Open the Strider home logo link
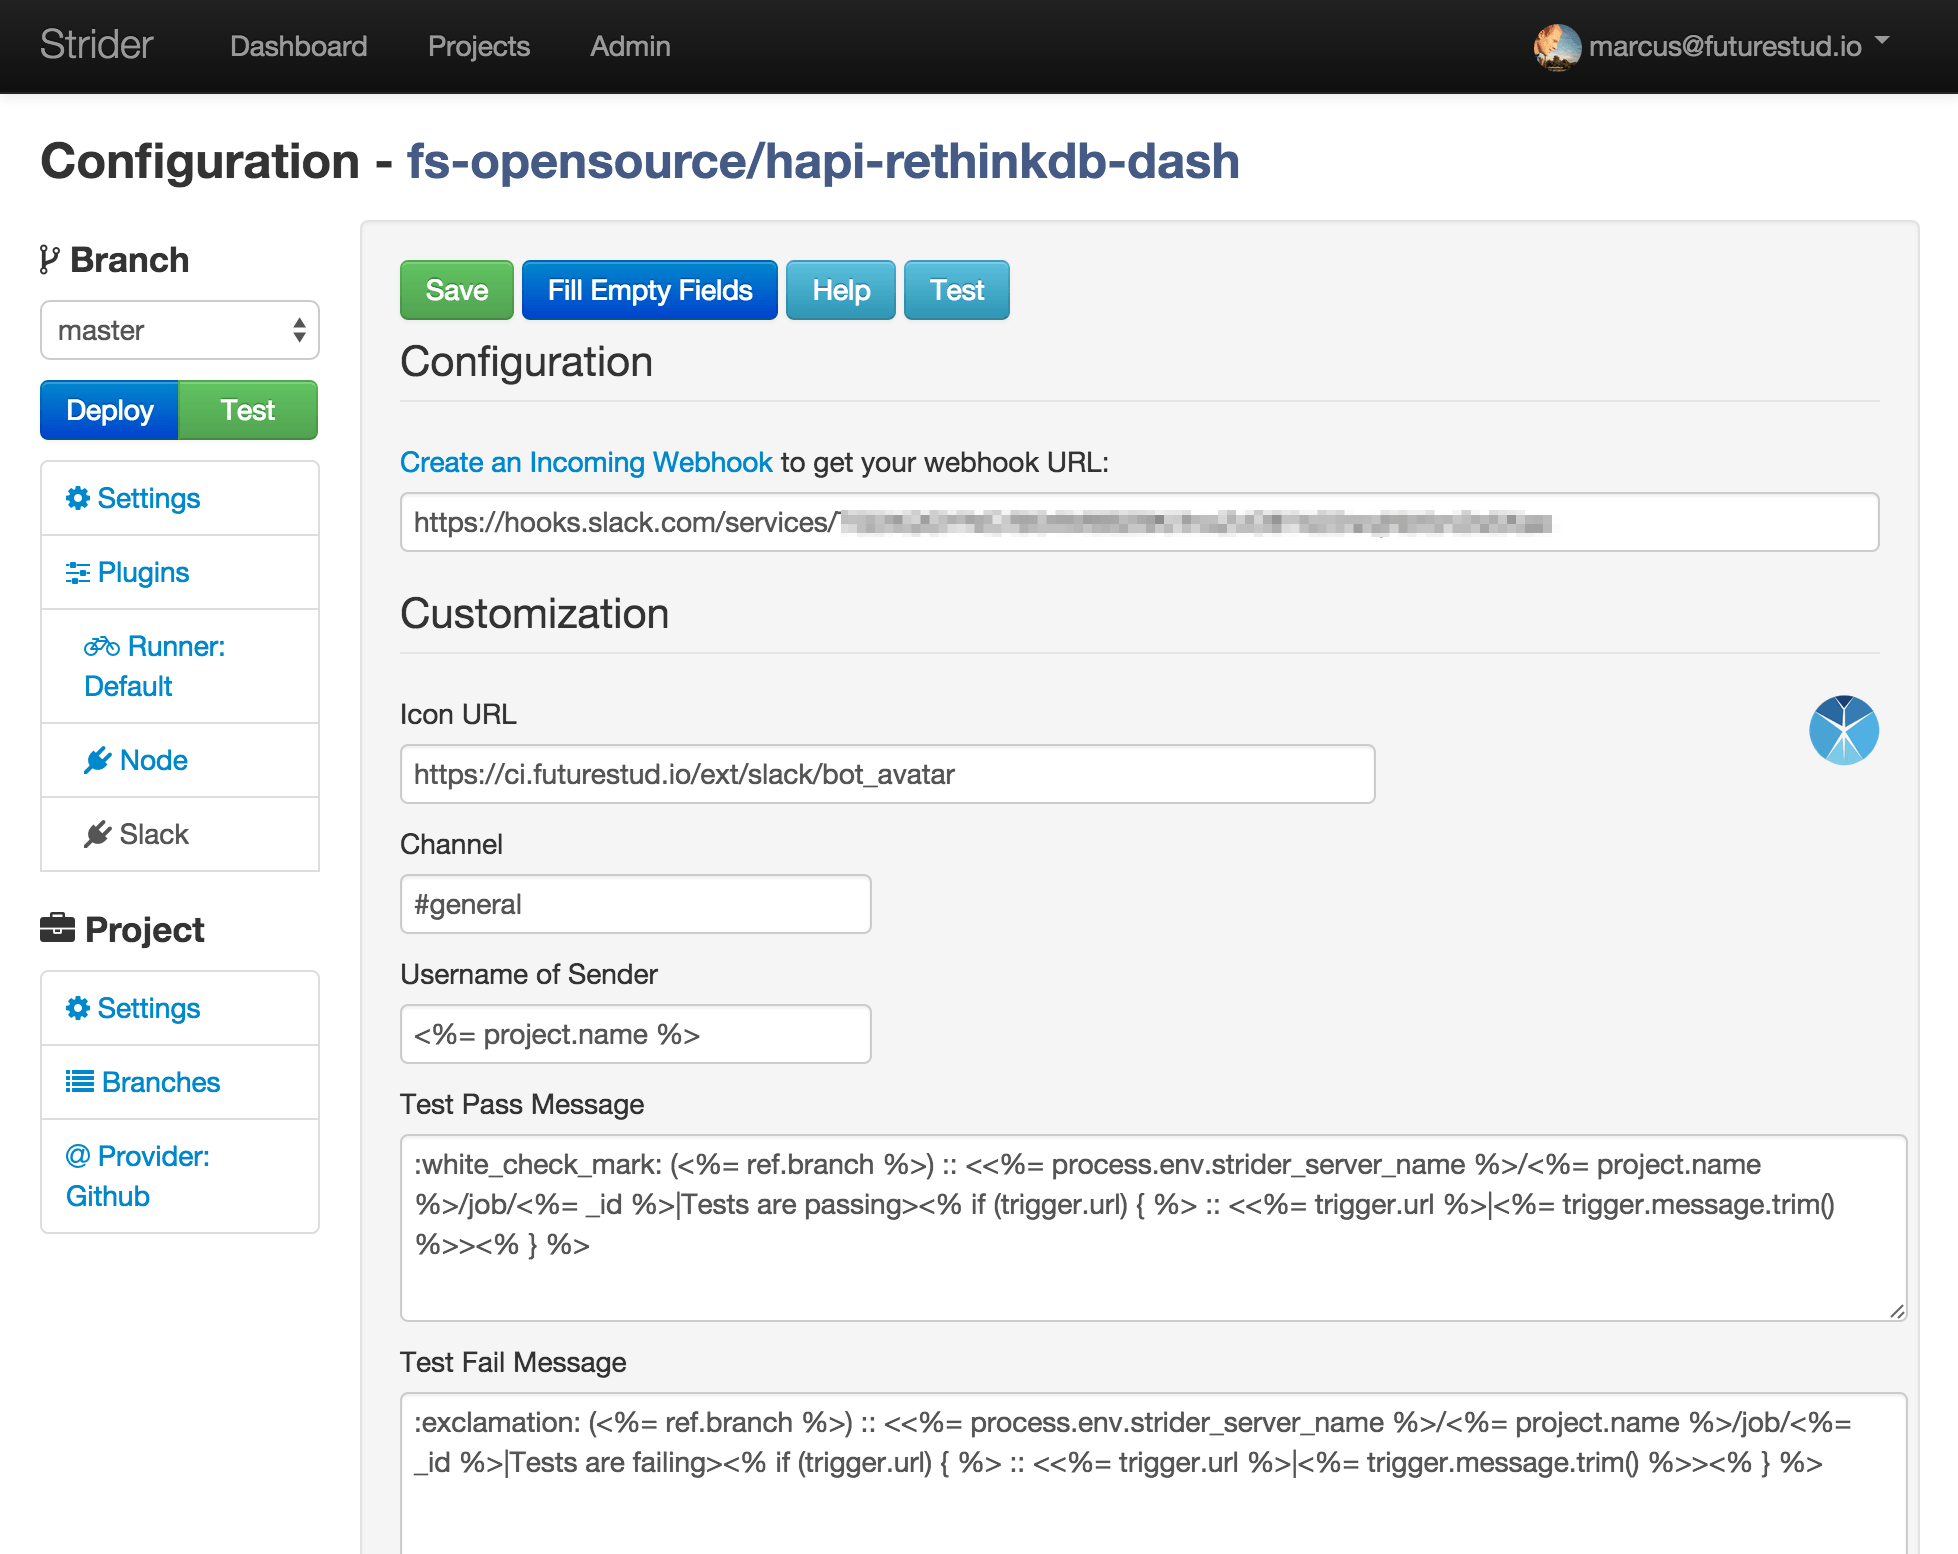 click(x=96, y=45)
